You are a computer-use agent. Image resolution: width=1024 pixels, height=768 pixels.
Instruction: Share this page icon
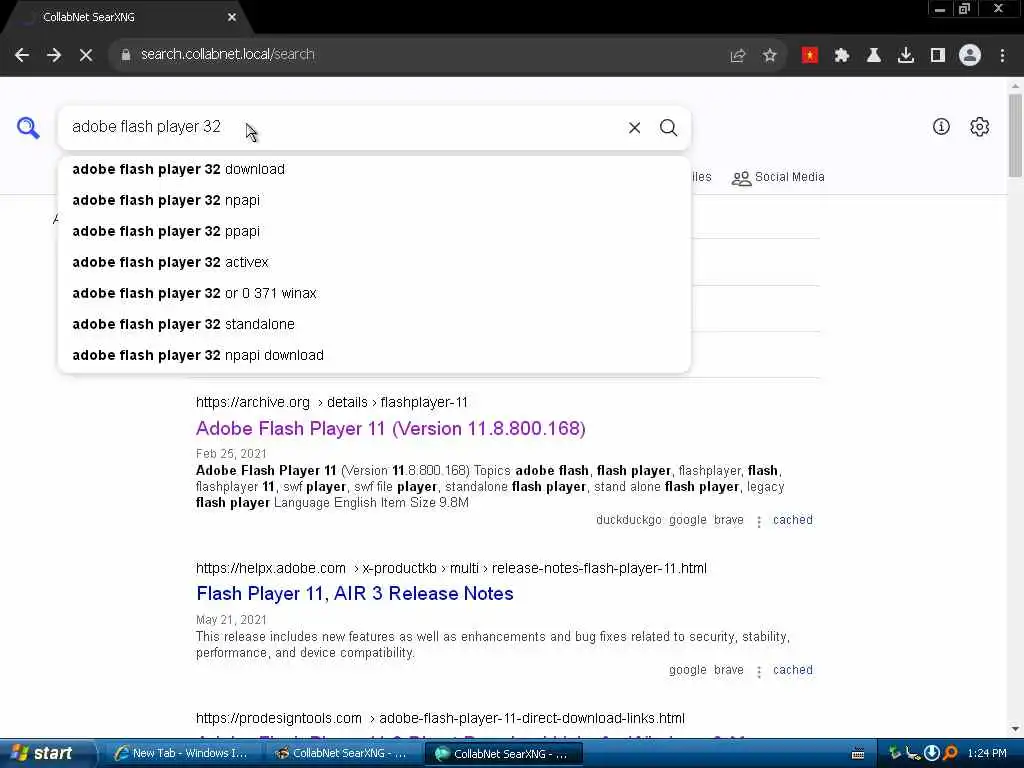(738, 56)
